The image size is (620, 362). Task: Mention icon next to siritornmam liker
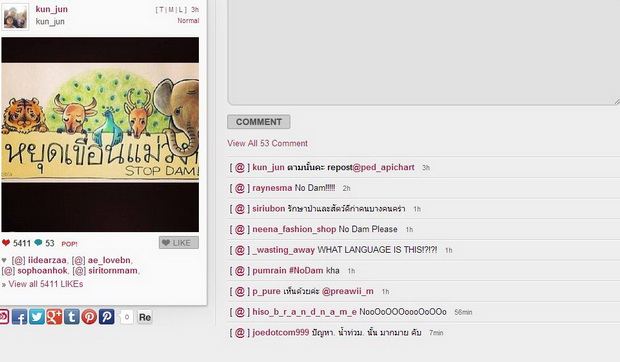coord(79,271)
